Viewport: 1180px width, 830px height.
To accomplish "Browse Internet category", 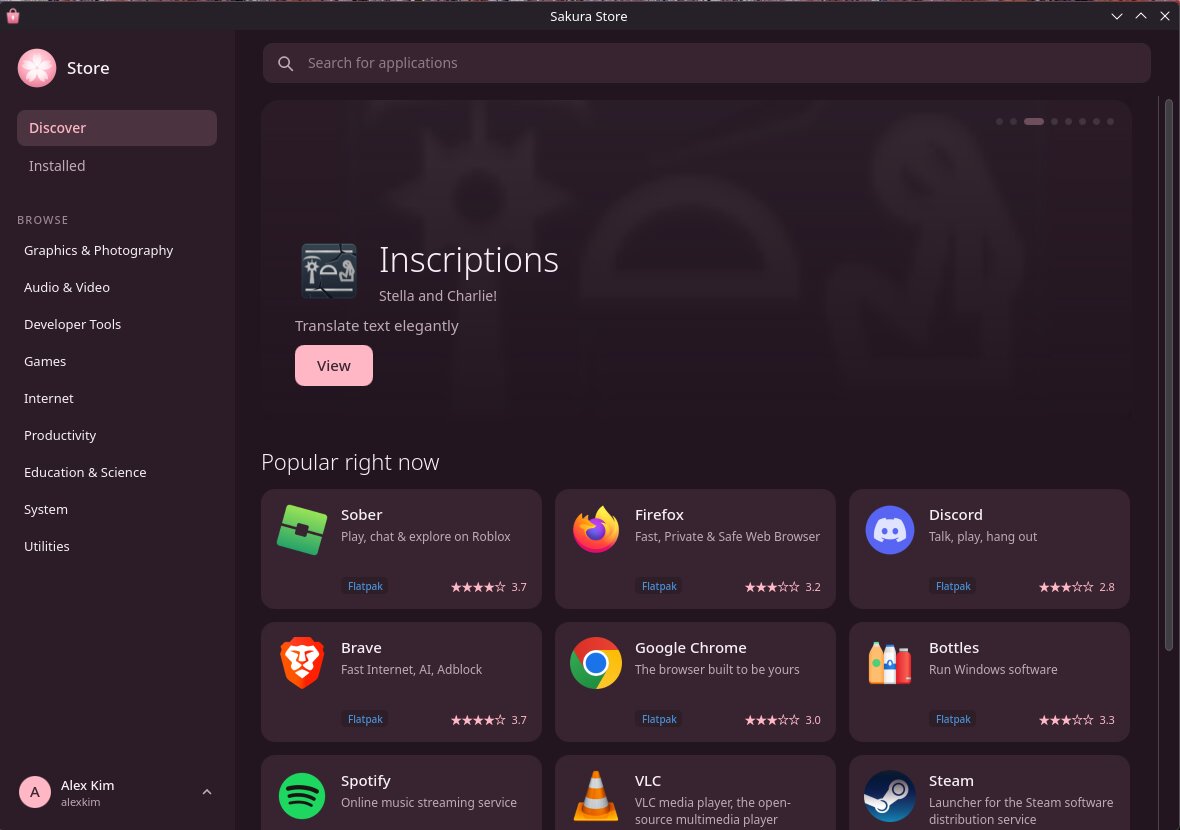I will (x=117, y=398).
